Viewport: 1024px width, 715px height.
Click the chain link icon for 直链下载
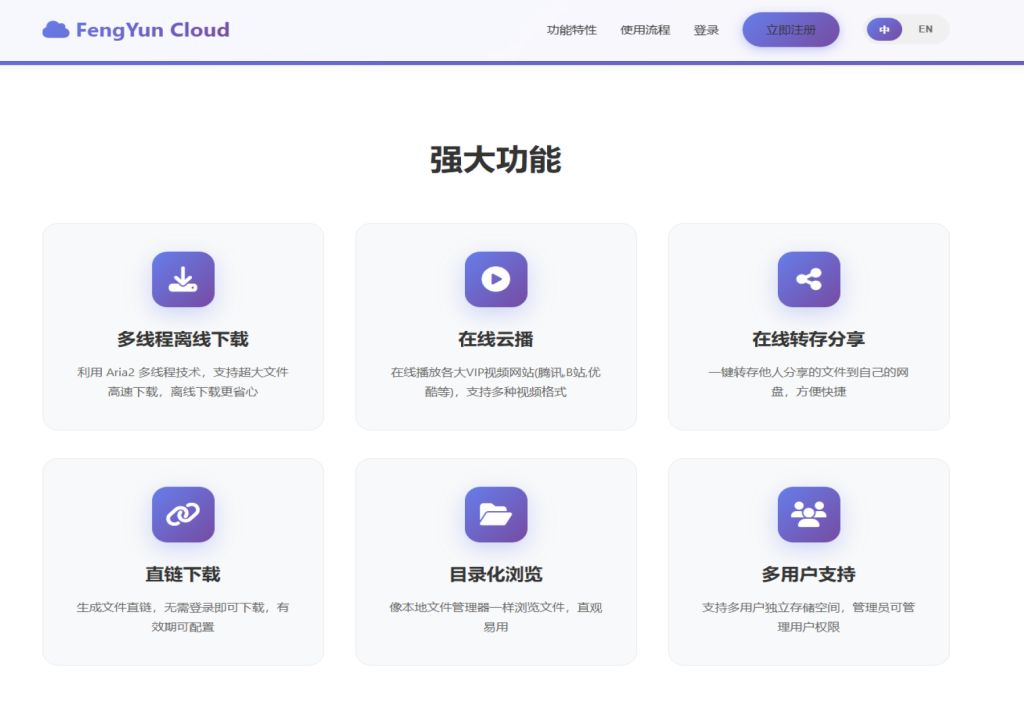pyautogui.click(x=183, y=514)
